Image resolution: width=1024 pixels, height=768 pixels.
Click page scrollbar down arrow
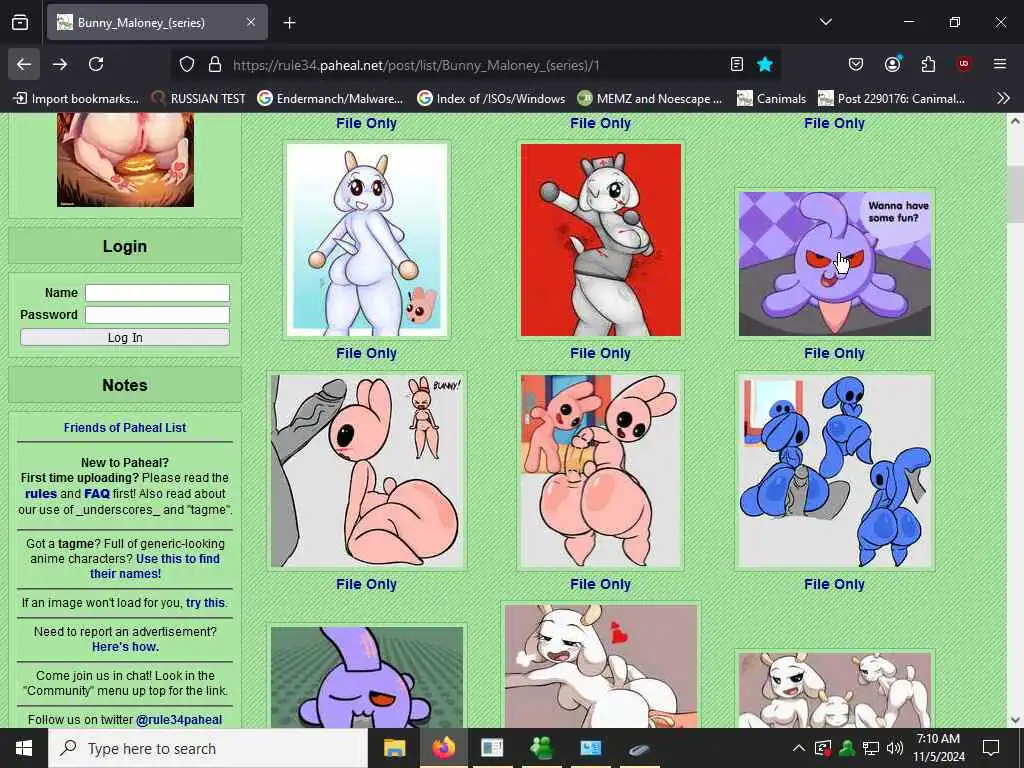coord(1015,720)
